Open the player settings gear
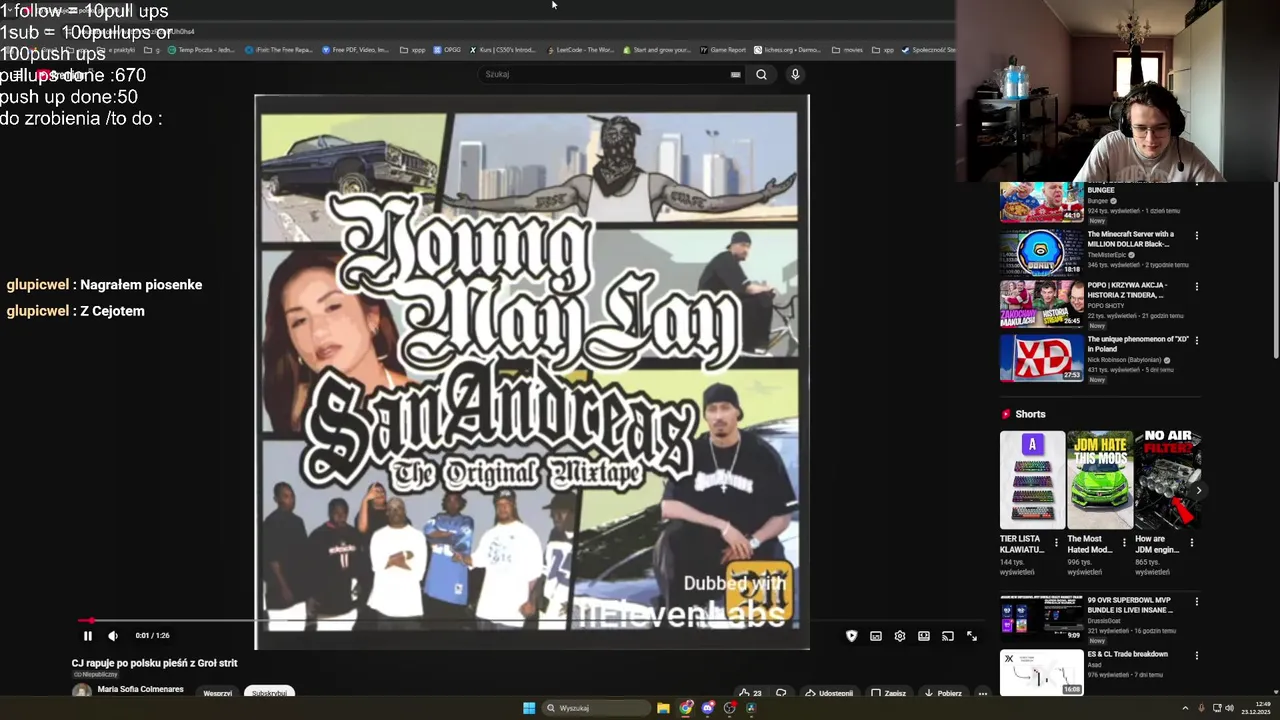The height and width of the screenshot is (720, 1280). 899,636
